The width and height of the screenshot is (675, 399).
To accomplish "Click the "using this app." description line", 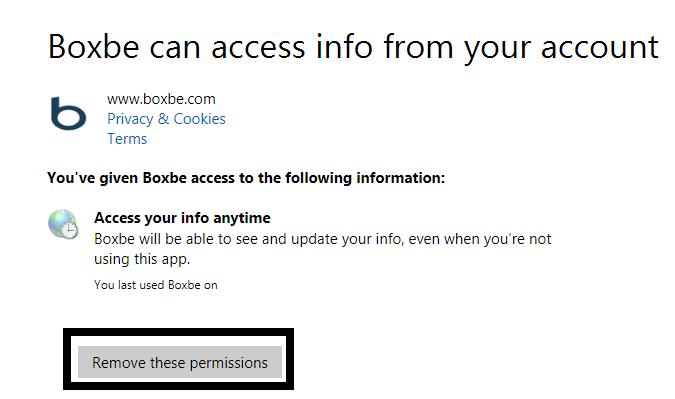I will tap(142, 259).
